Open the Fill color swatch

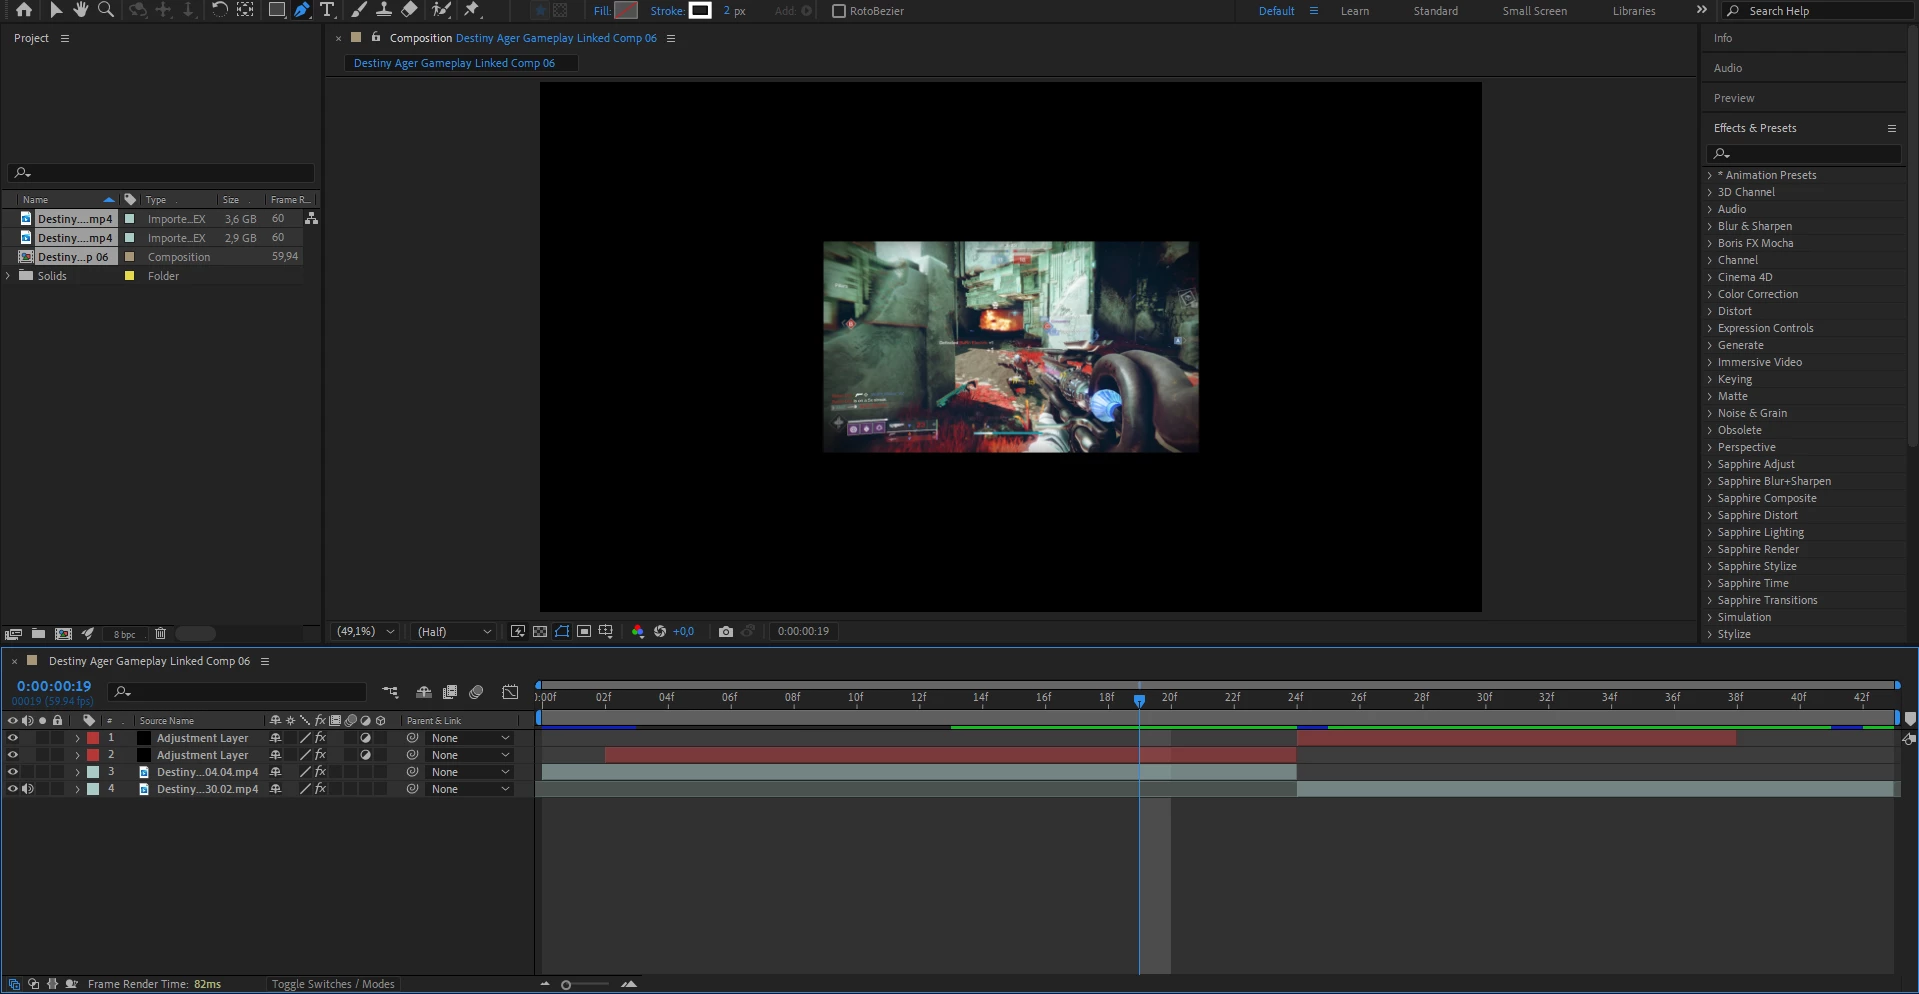click(x=626, y=11)
